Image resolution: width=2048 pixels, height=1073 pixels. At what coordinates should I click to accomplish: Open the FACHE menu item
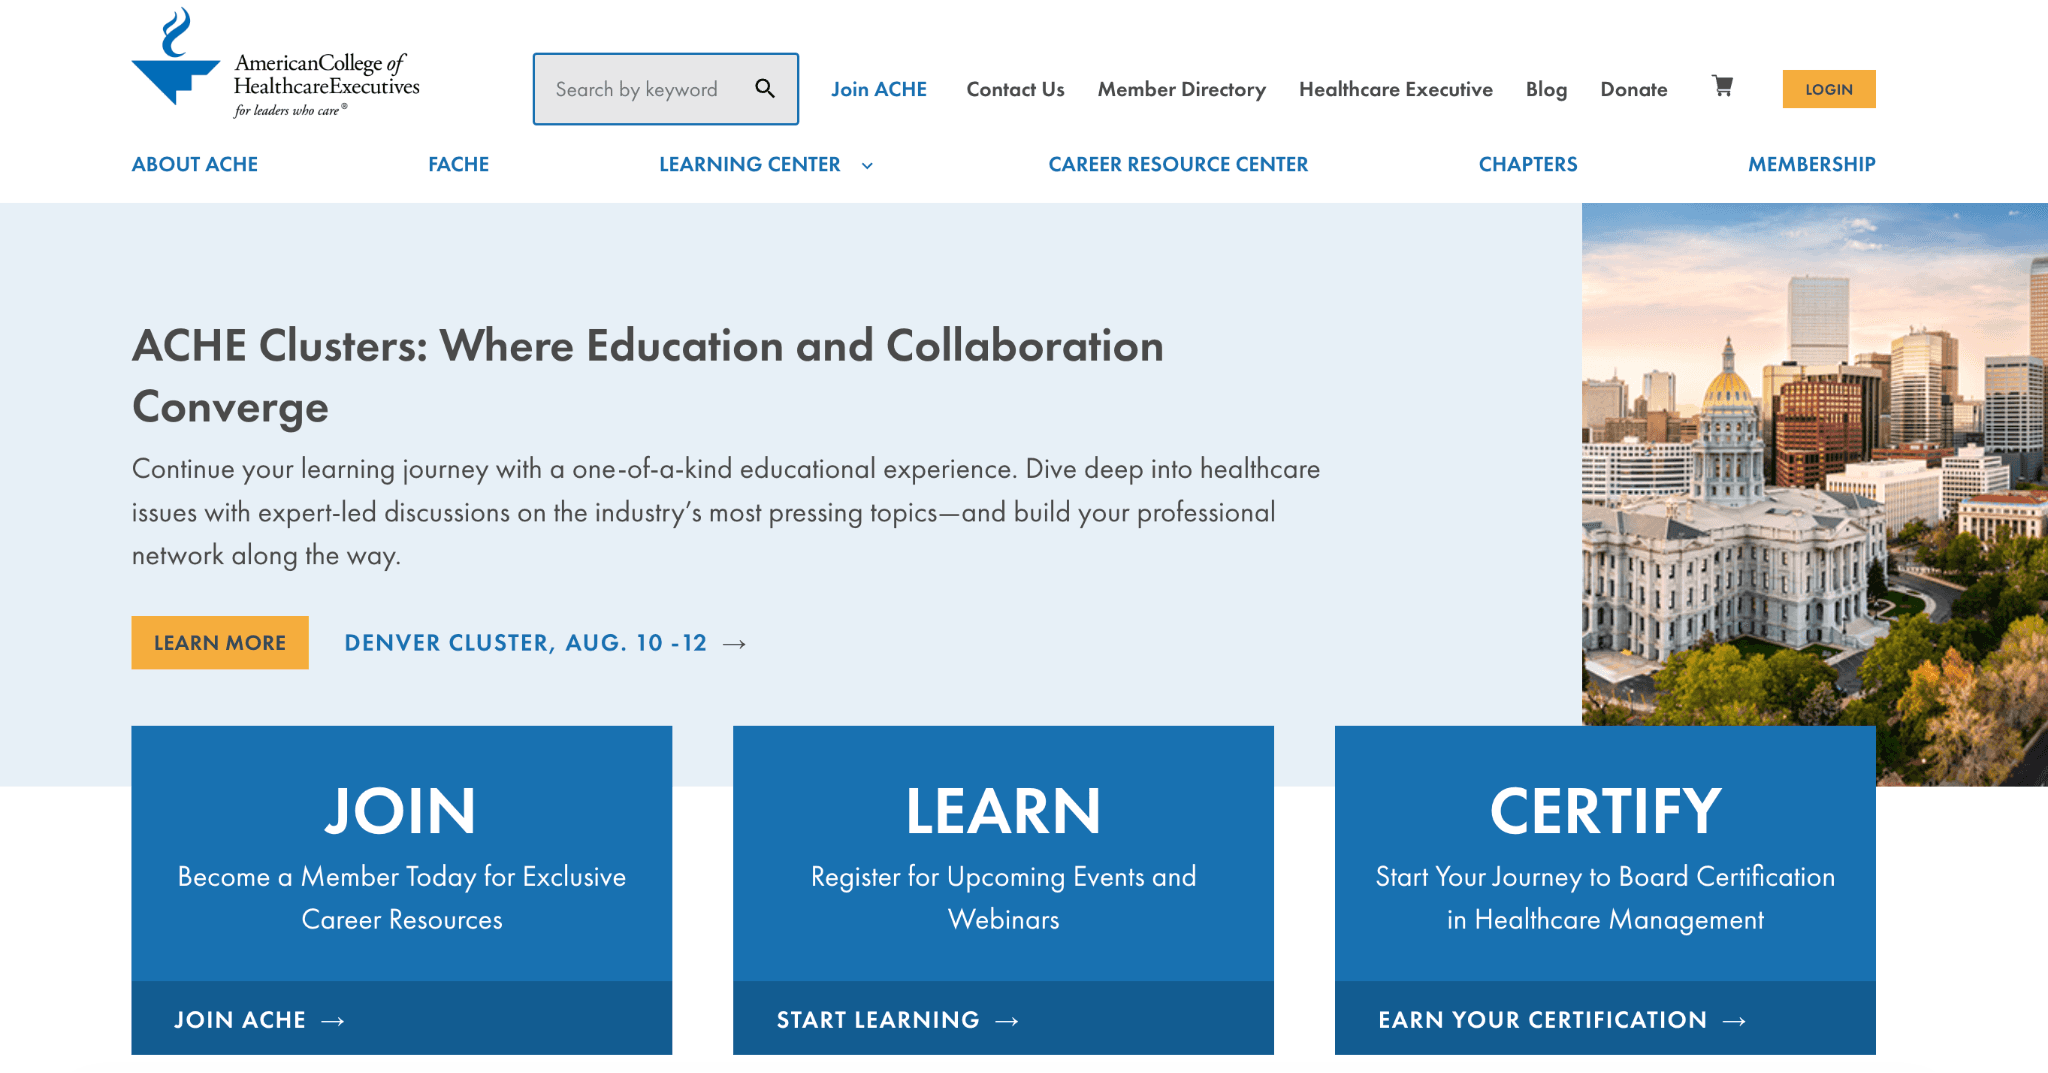(459, 164)
